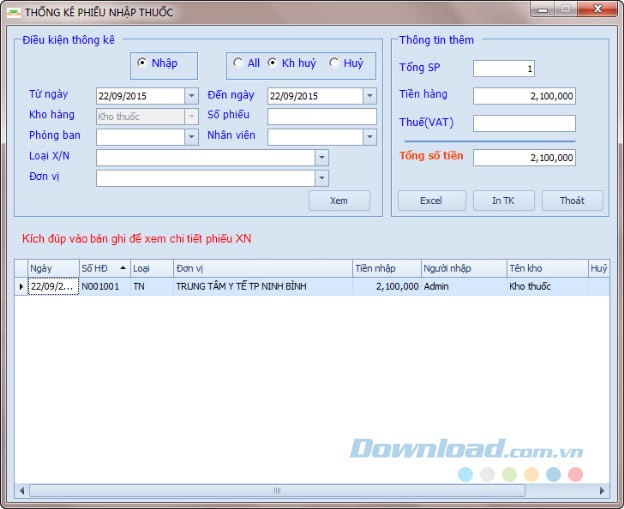
Task: Click the application icon in title bar
Action: pos(13,12)
